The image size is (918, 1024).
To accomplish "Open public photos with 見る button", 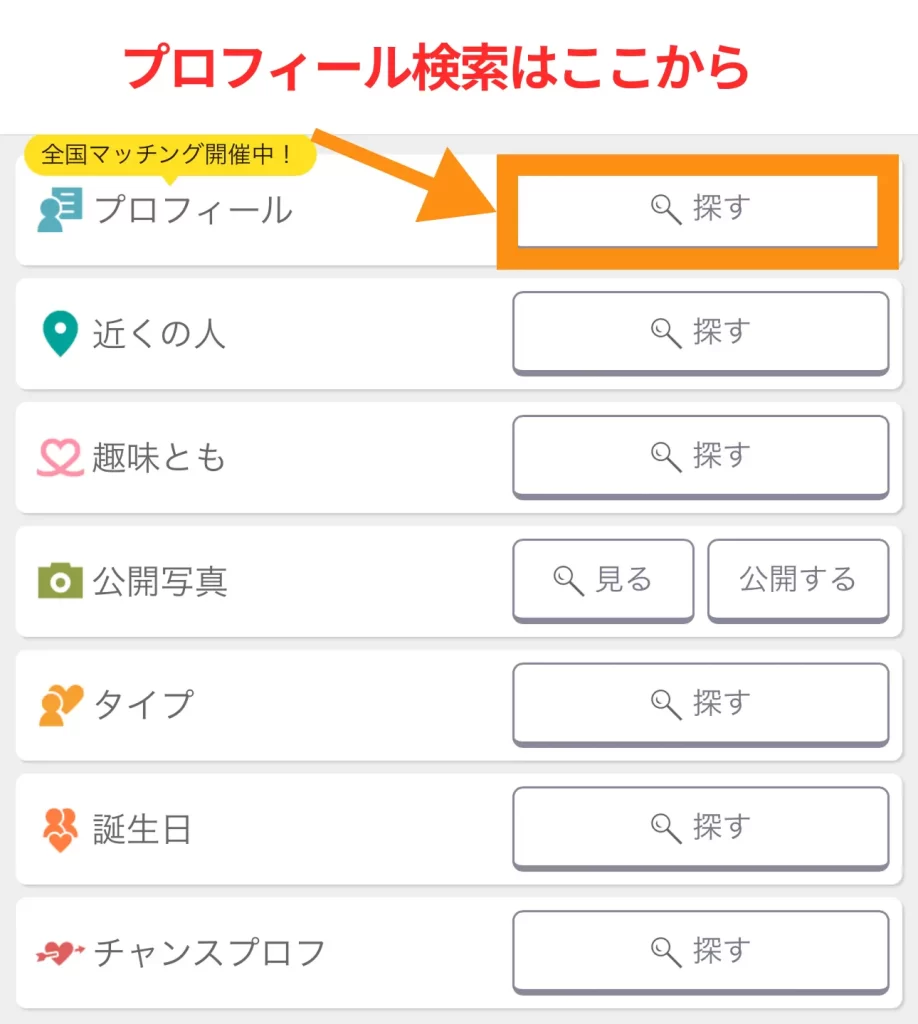I will click(x=603, y=580).
